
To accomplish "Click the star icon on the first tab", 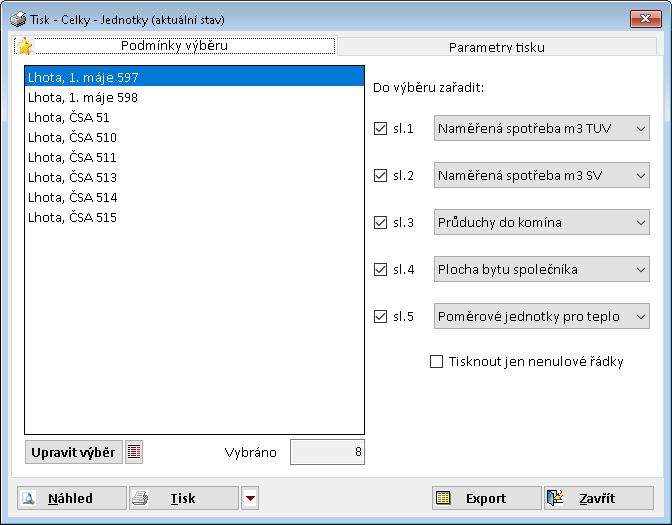I will (25, 46).
